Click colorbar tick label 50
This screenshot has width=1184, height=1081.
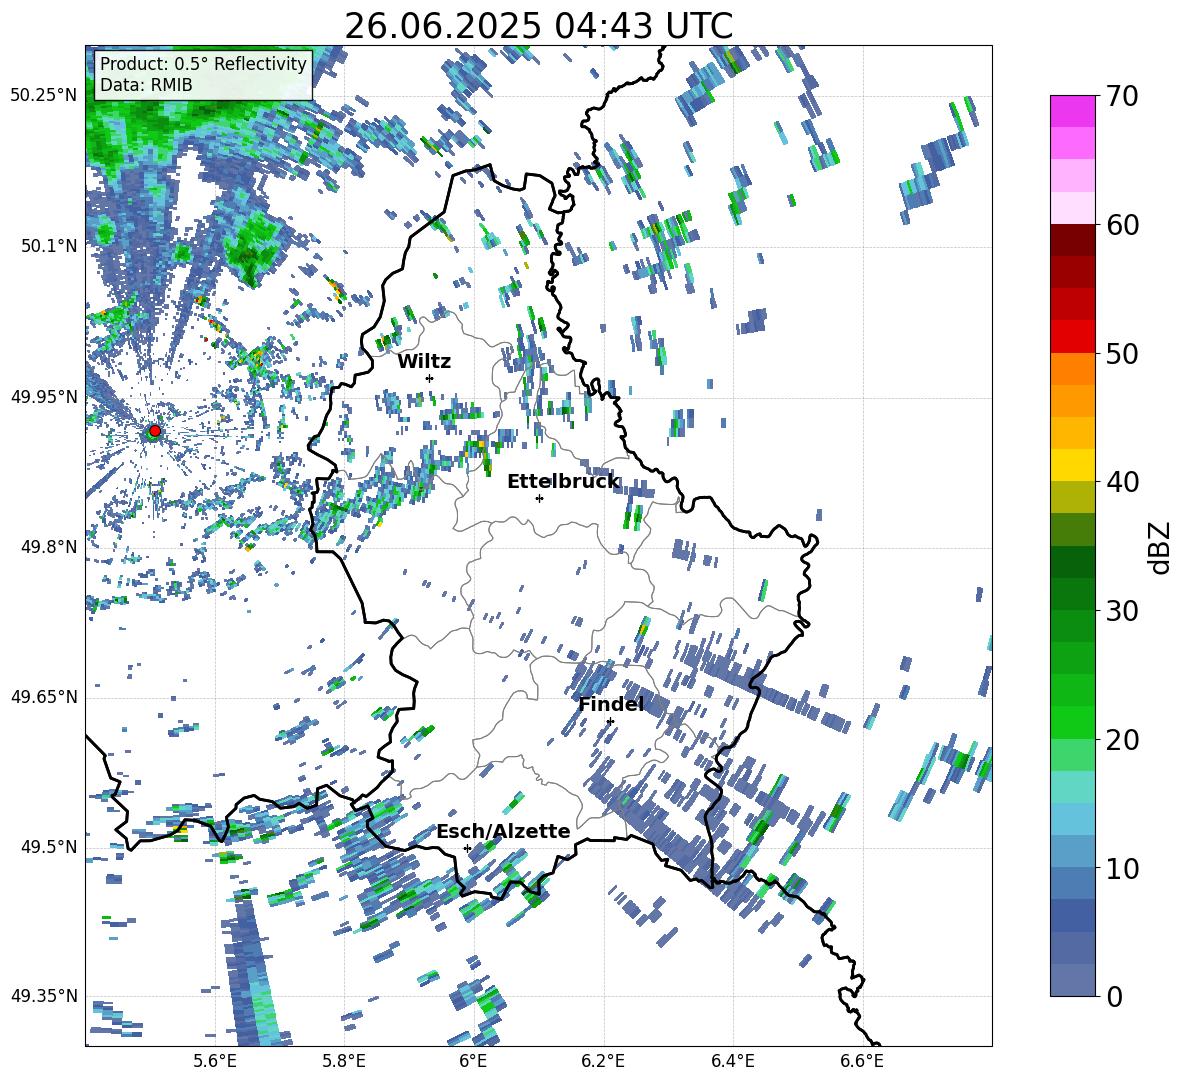pyautogui.click(x=1121, y=354)
